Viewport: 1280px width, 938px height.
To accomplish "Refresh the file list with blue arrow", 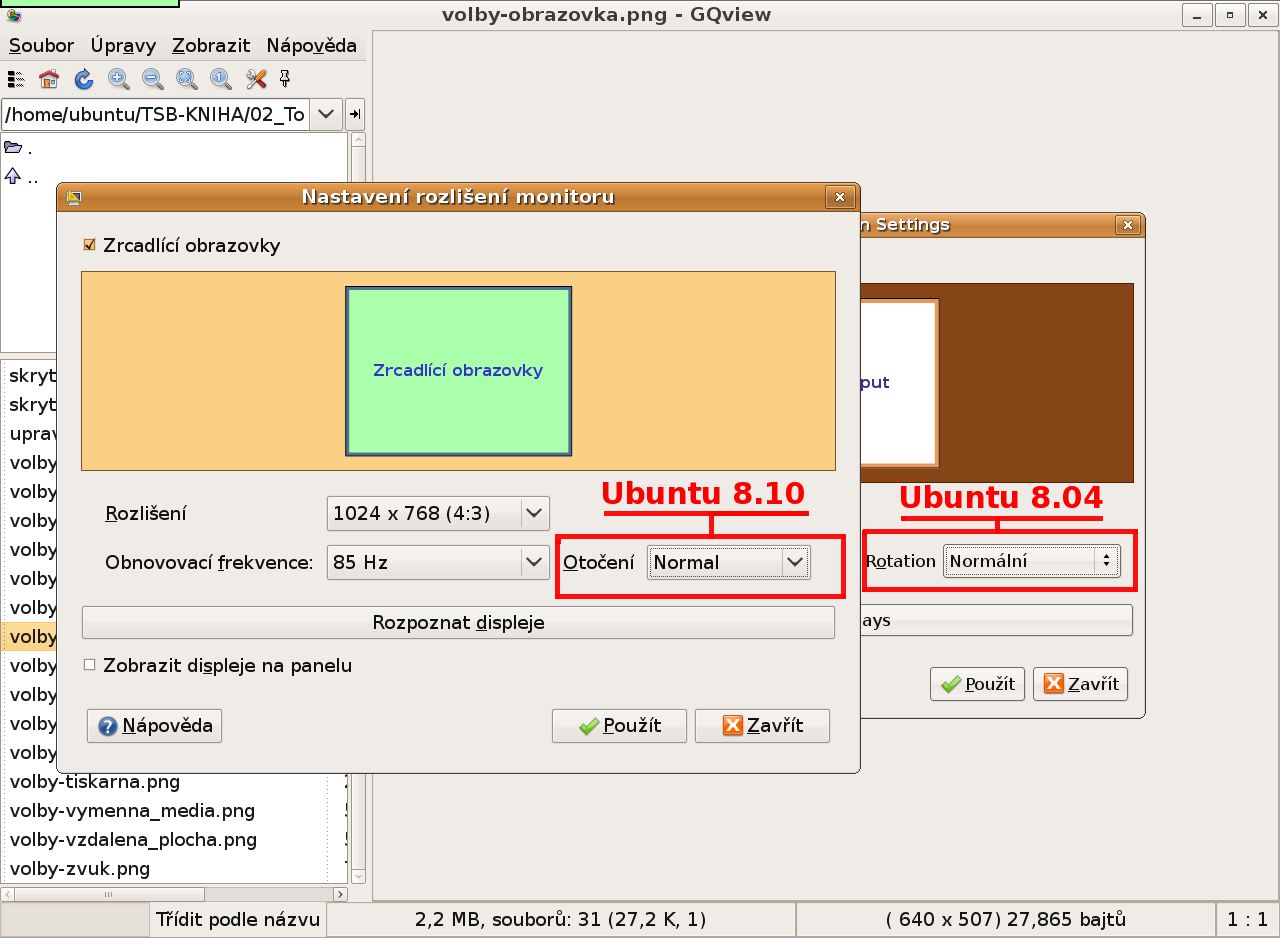I will (x=84, y=79).
